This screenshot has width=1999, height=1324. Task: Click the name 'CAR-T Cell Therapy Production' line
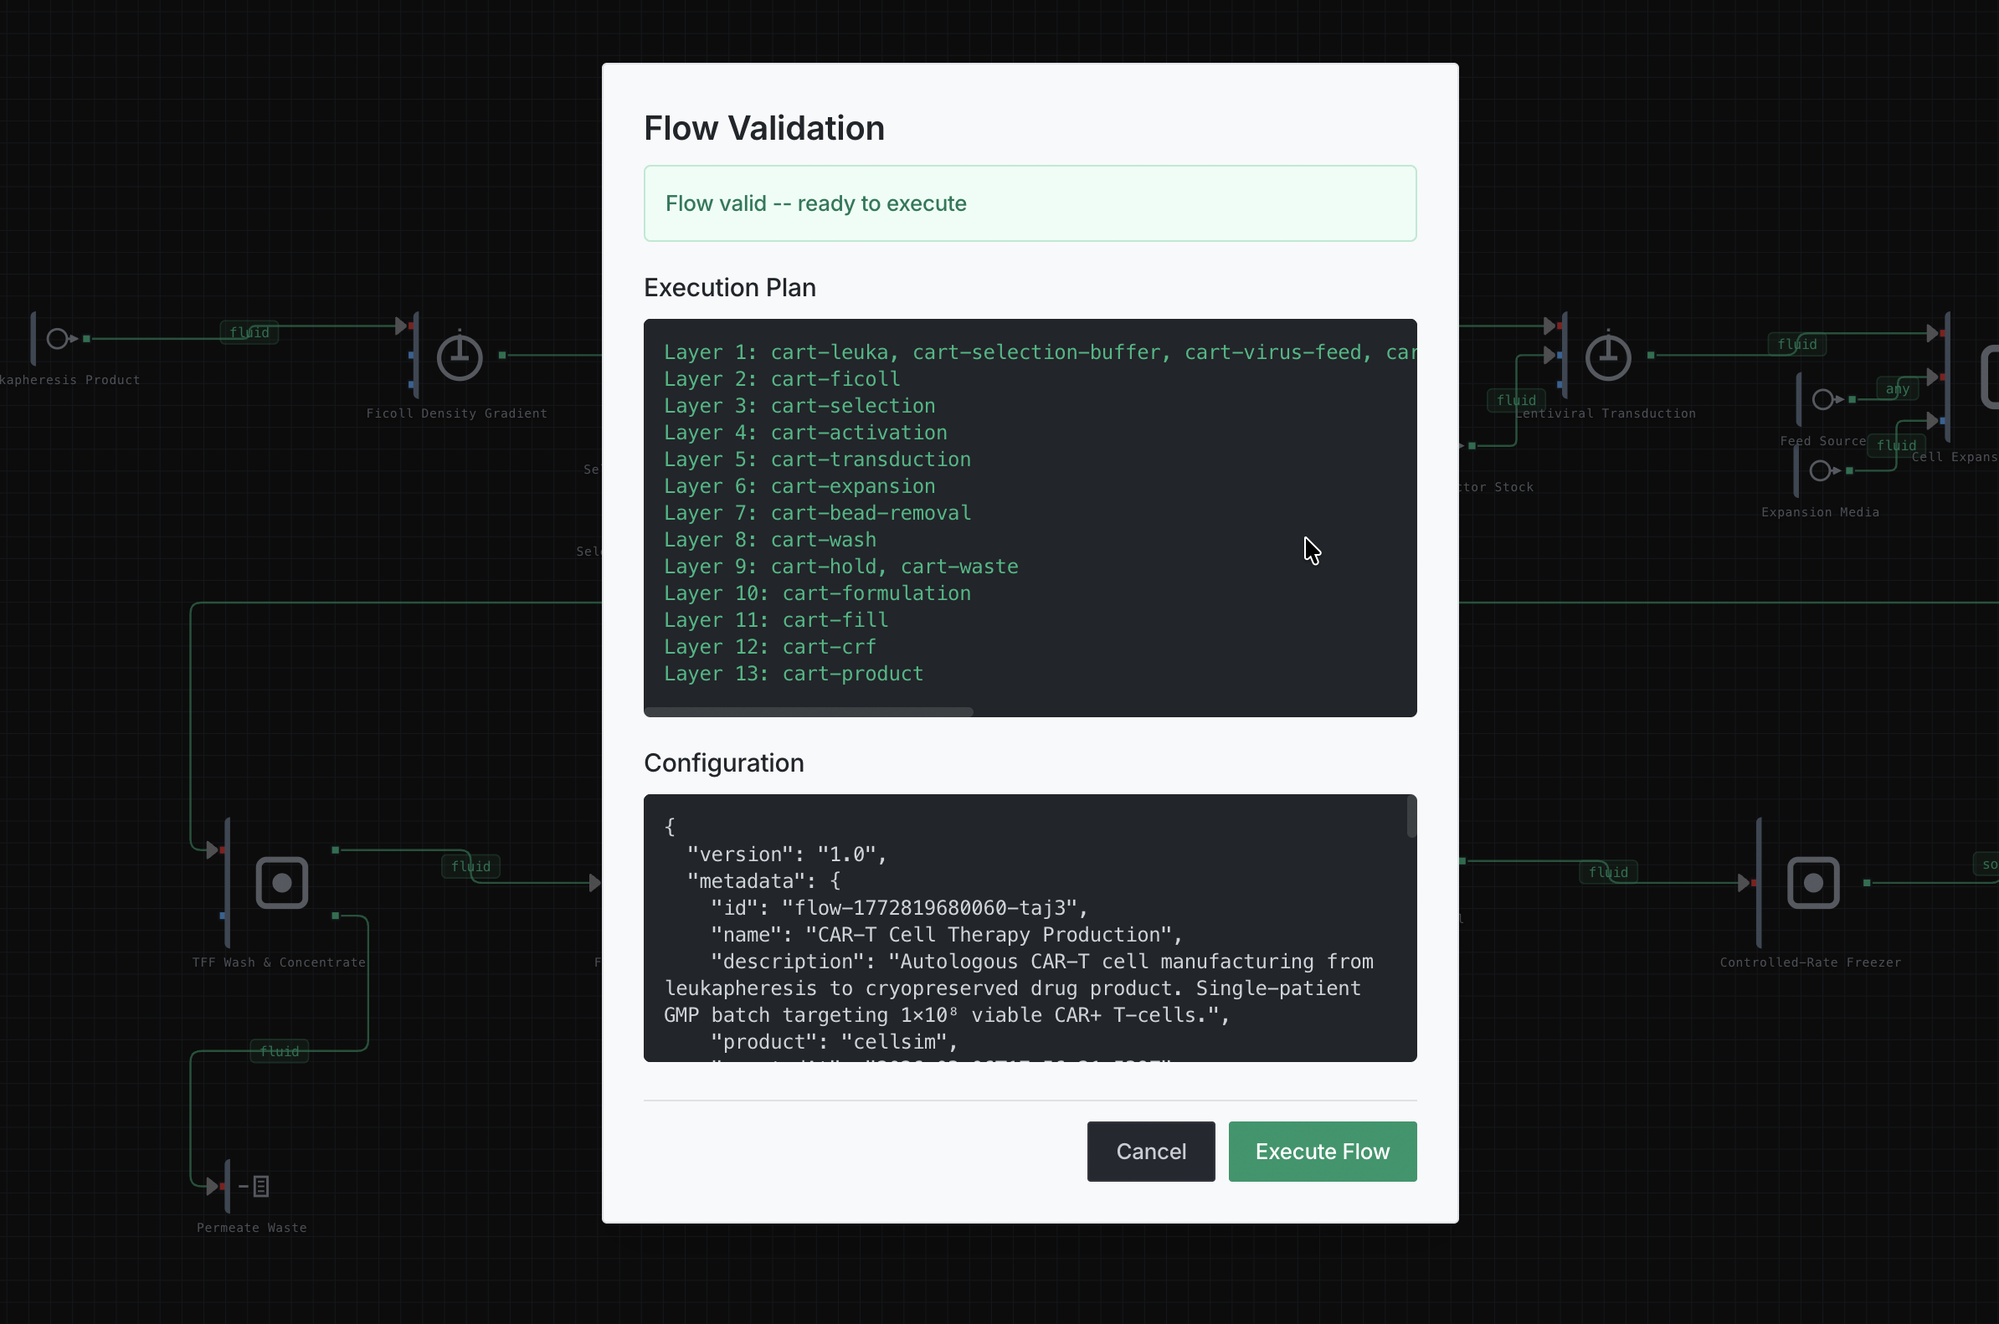(x=946, y=935)
